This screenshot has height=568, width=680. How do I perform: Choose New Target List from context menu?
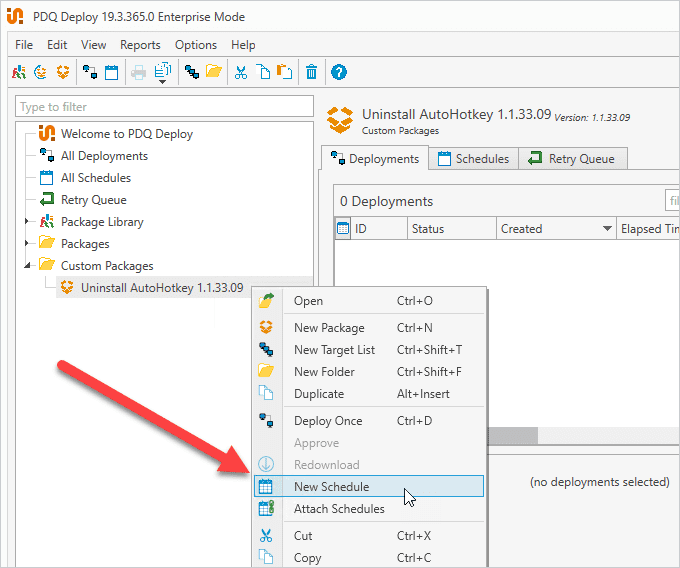tap(369, 350)
